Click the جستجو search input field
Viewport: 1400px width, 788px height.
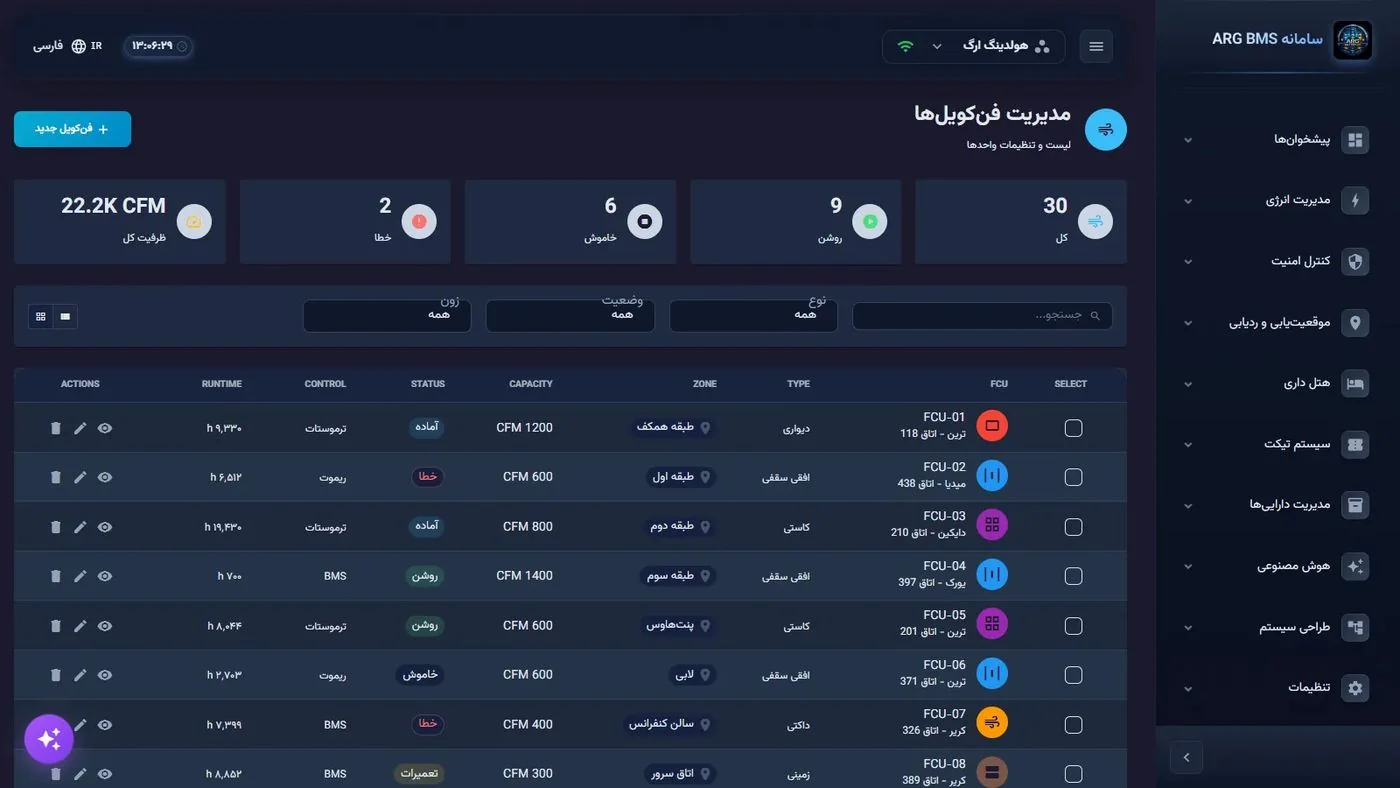(982, 316)
